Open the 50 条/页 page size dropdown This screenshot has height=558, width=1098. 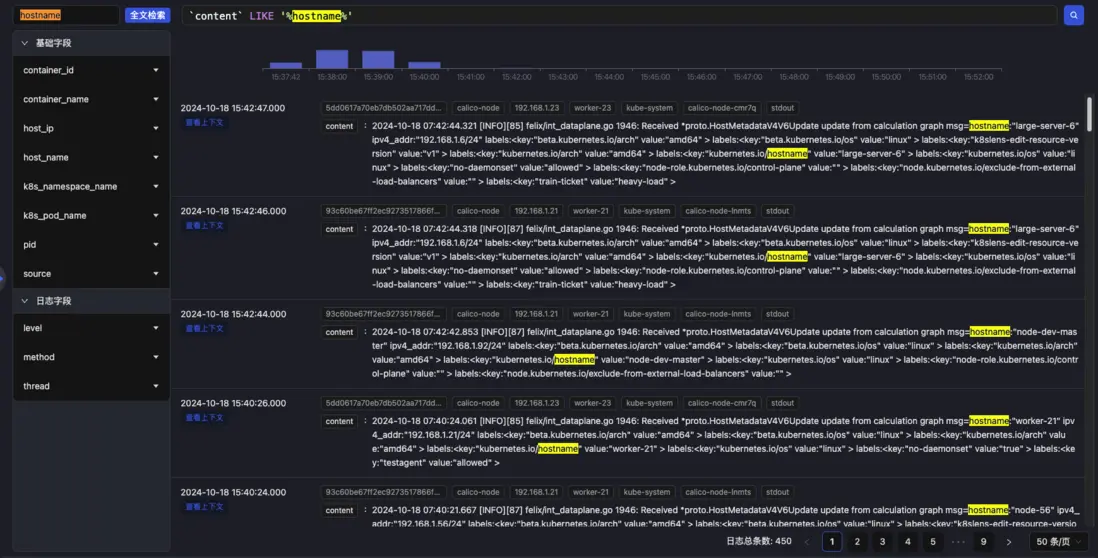(1058, 541)
